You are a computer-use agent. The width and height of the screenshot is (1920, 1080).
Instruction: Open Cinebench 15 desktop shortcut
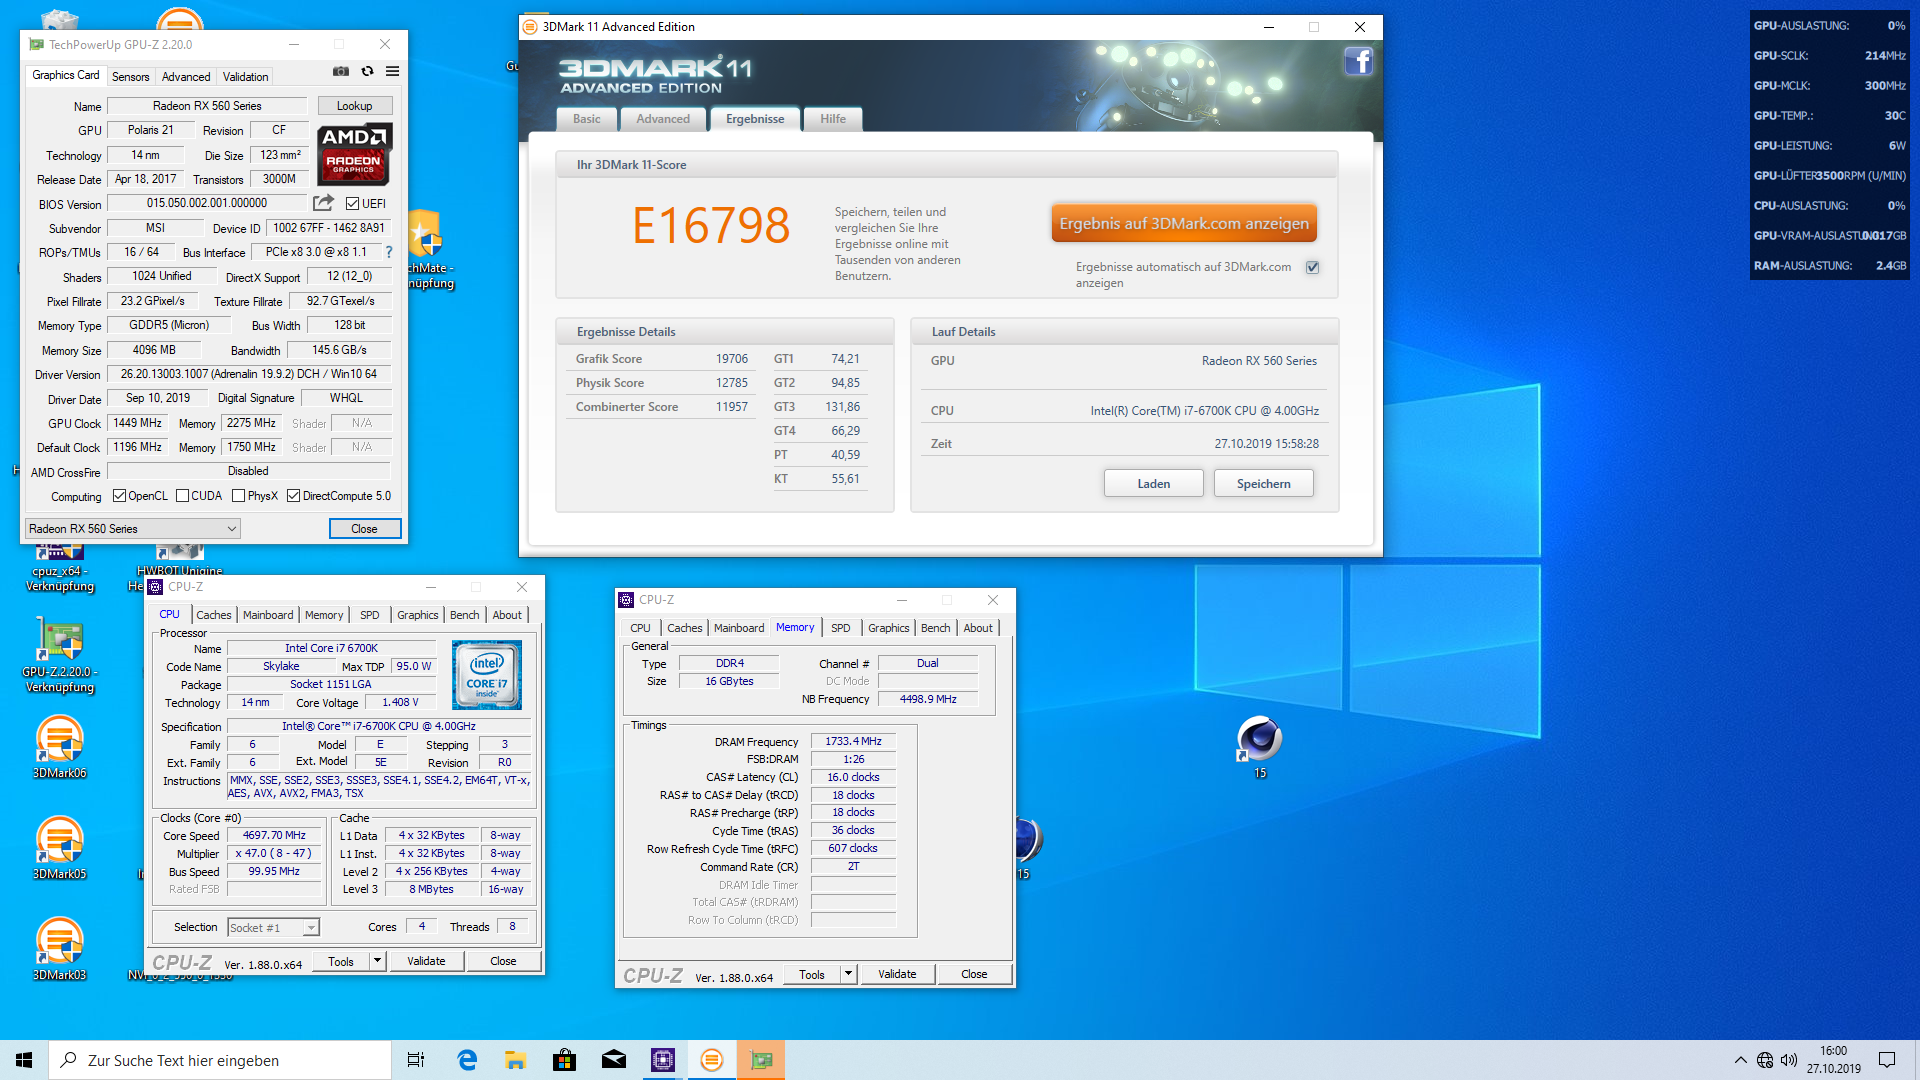click(1259, 747)
